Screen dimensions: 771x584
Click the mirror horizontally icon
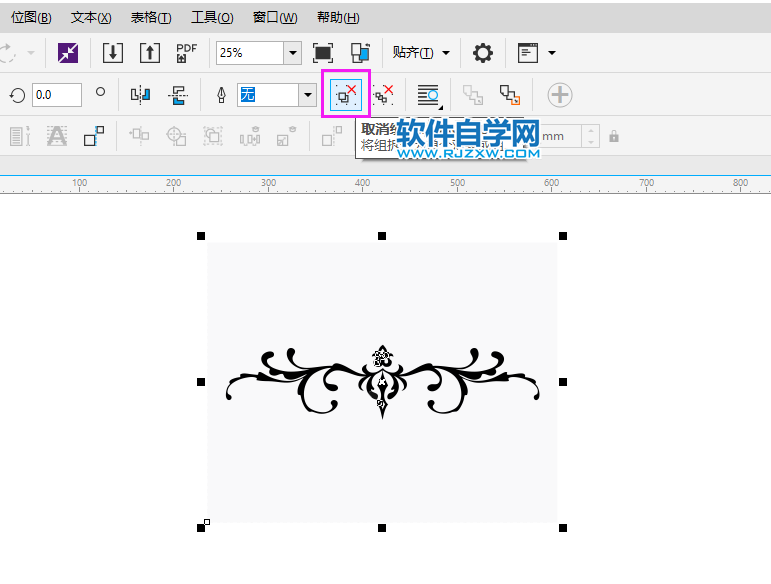coord(141,95)
